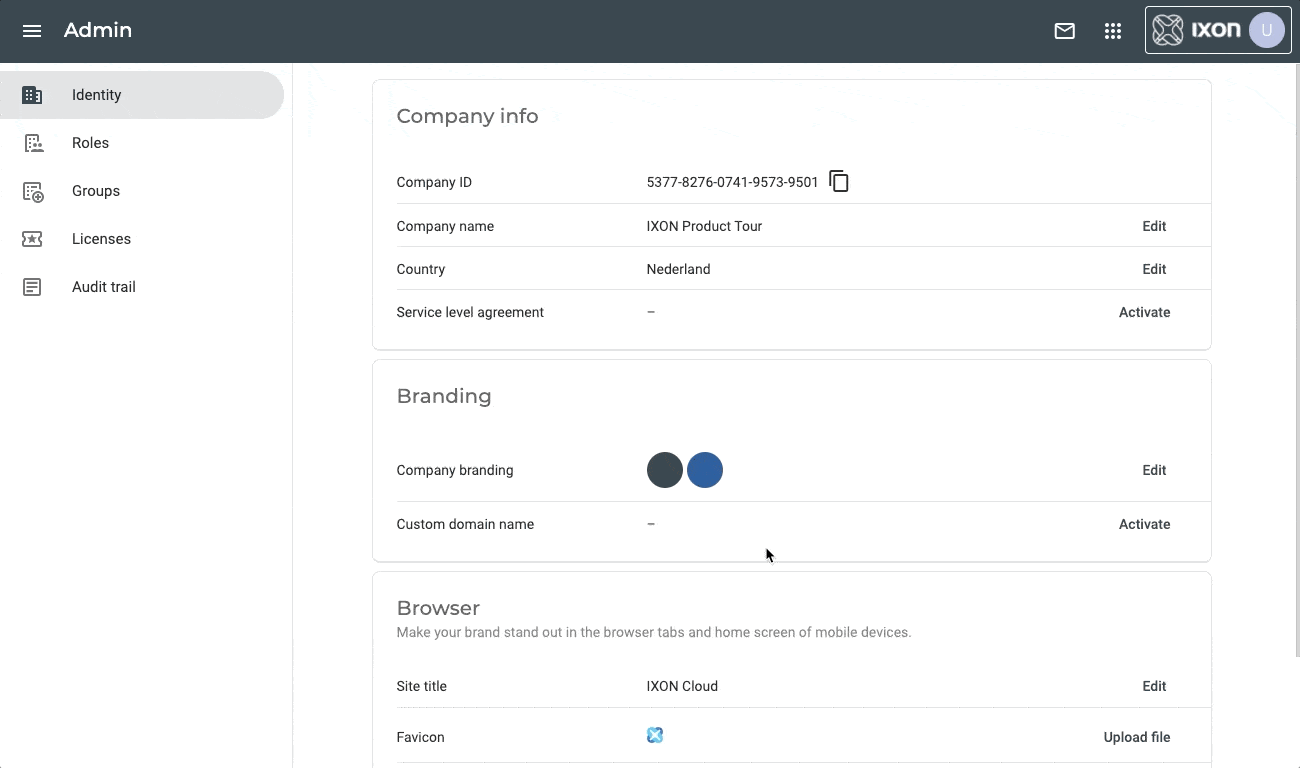Click the Identity building icon
The width and height of the screenshot is (1300, 768).
(32, 95)
